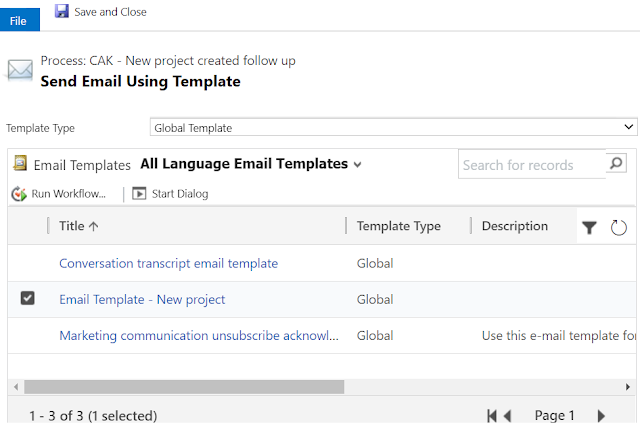Go to the previous page arrow
This screenshot has width=640, height=424.
[x=508, y=415]
